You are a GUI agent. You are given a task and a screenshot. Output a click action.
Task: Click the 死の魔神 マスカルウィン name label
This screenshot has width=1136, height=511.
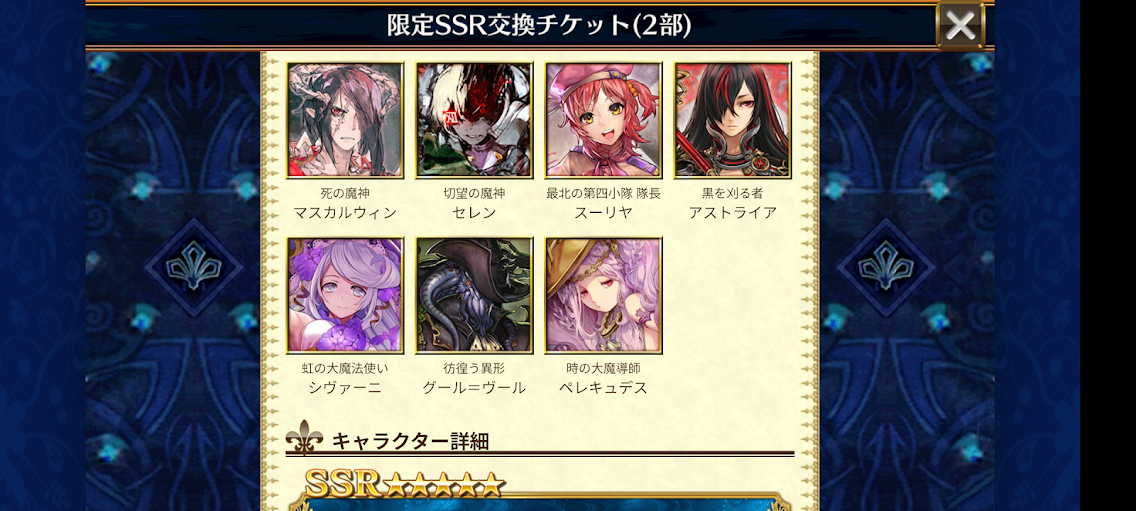pos(345,203)
